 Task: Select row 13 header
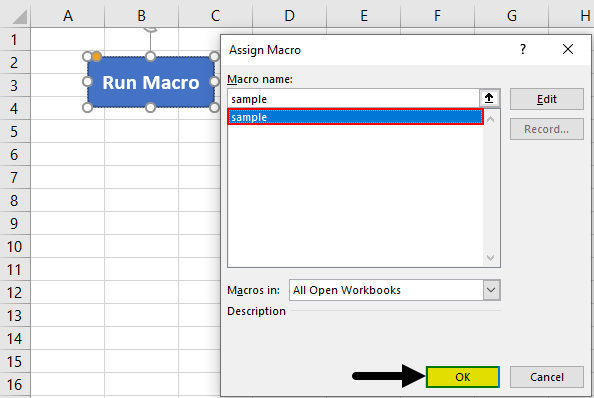[14, 315]
